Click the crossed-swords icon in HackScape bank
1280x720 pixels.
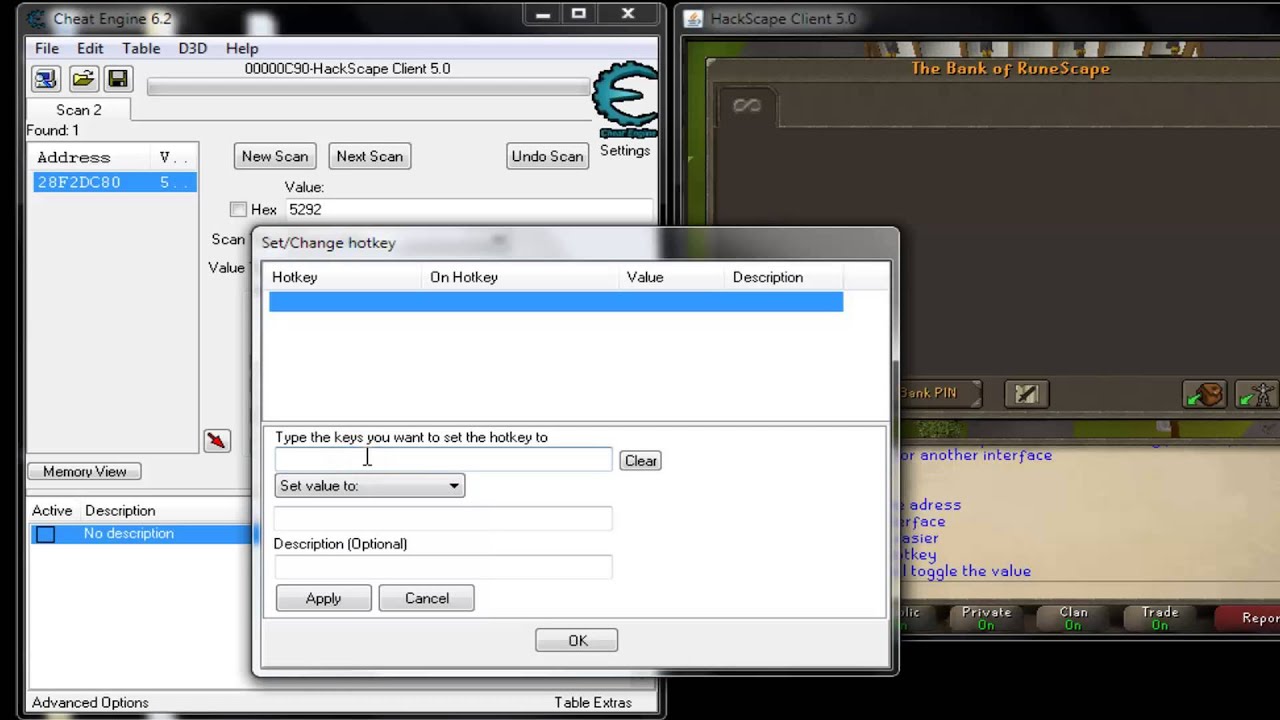(x=1026, y=394)
